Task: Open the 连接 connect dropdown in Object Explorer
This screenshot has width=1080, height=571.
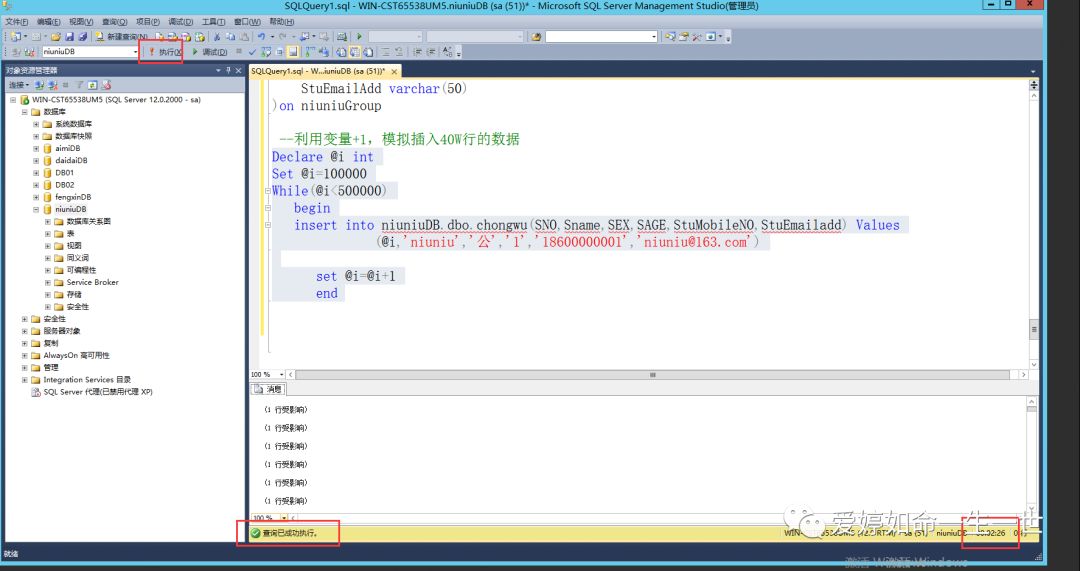Action: 18,85
